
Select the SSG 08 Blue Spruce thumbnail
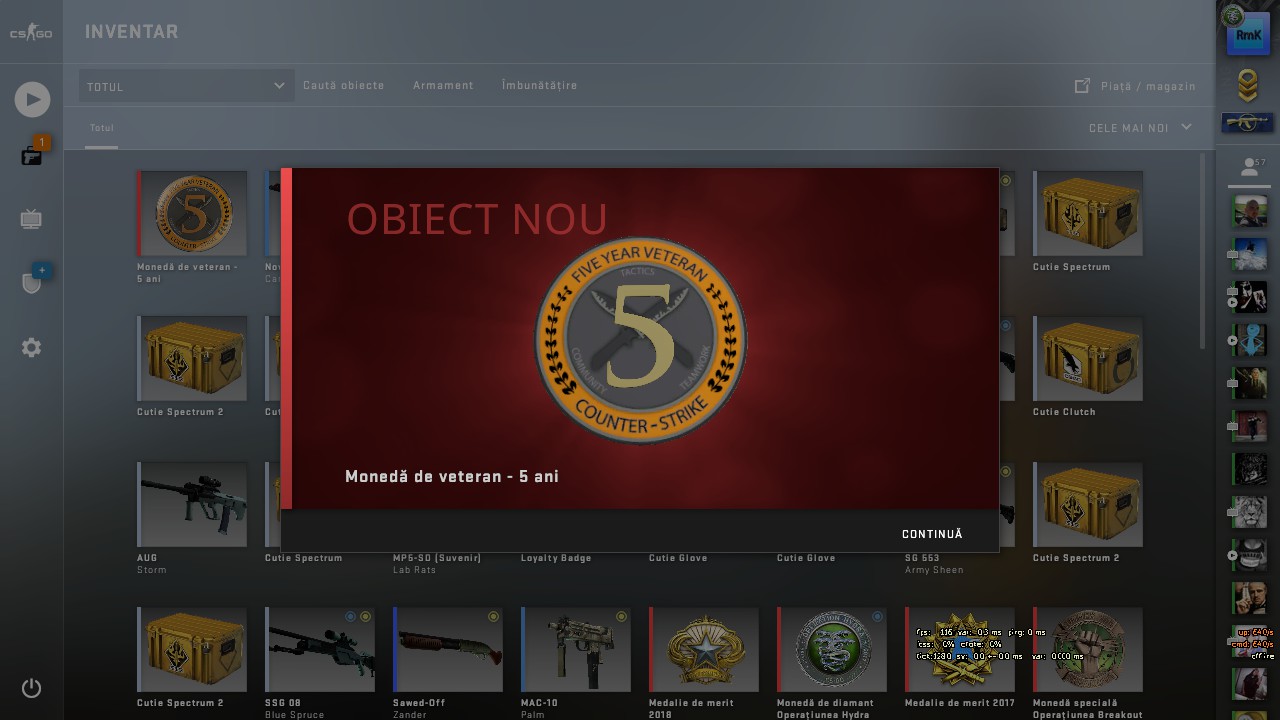pyautogui.click(x=320, y=649)
